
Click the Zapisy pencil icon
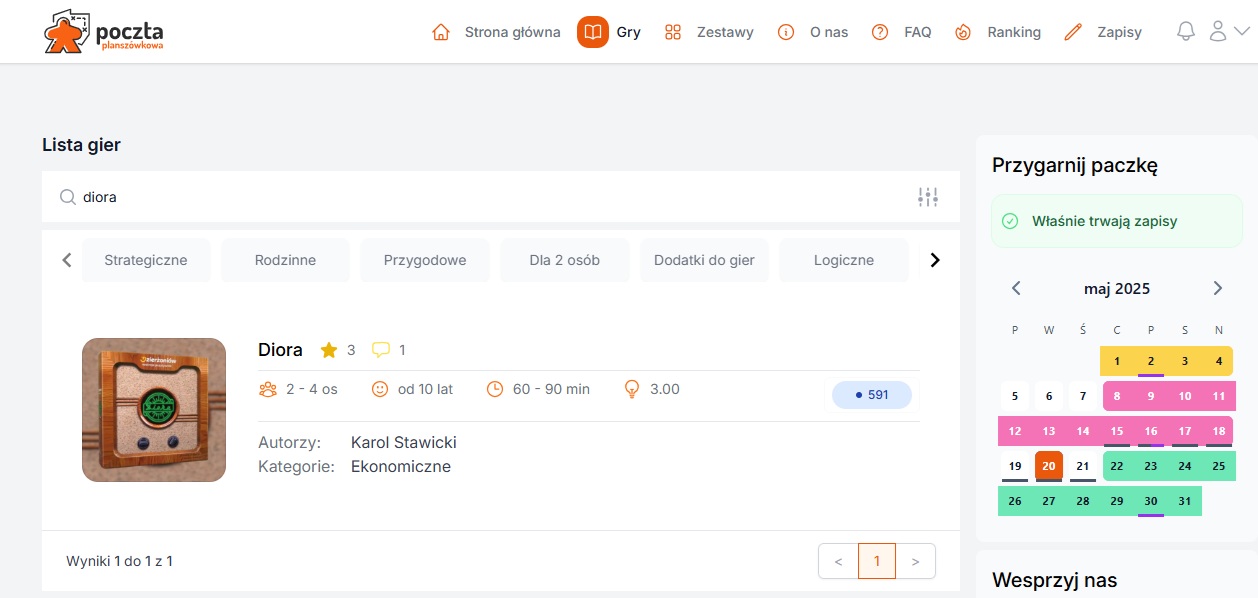(1073, 32)
